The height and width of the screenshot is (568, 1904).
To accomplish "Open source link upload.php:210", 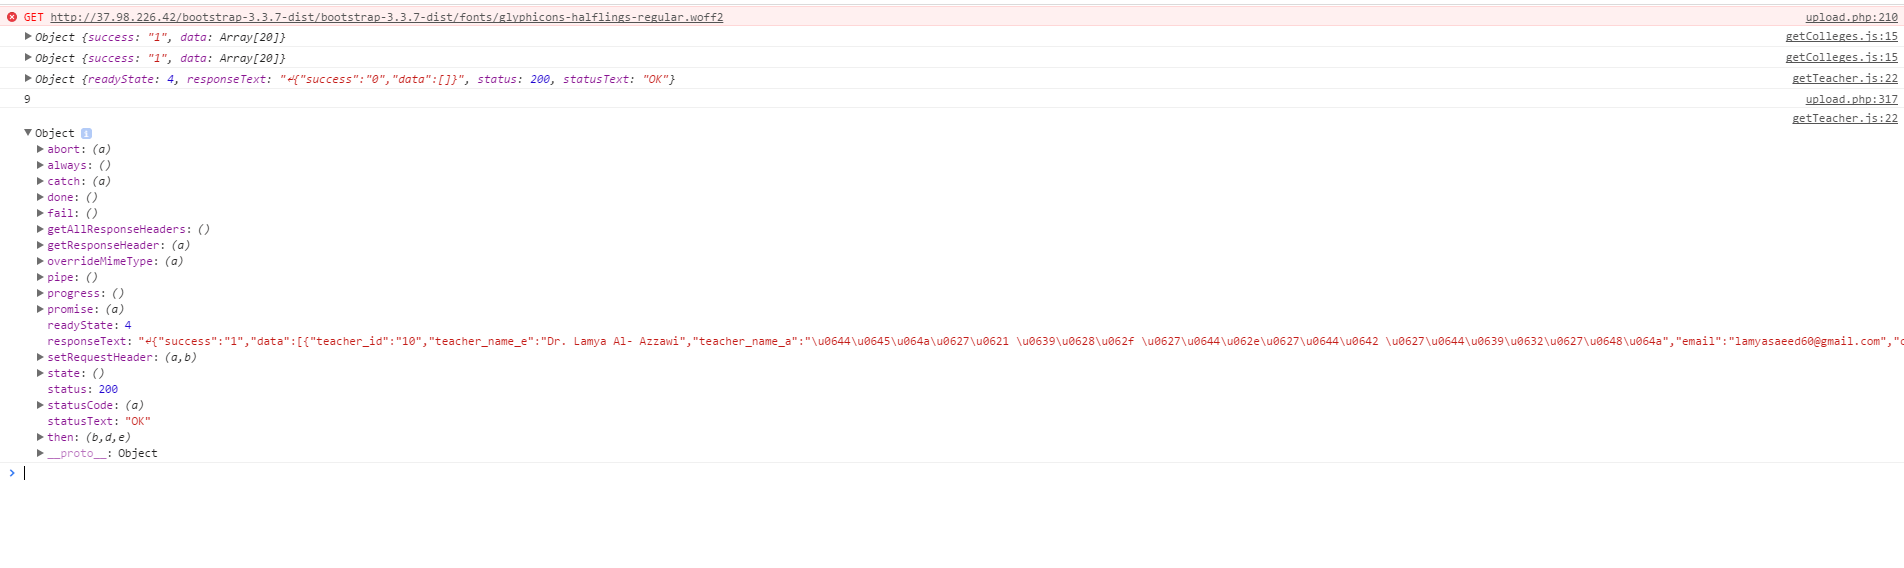I will 1851,17.
